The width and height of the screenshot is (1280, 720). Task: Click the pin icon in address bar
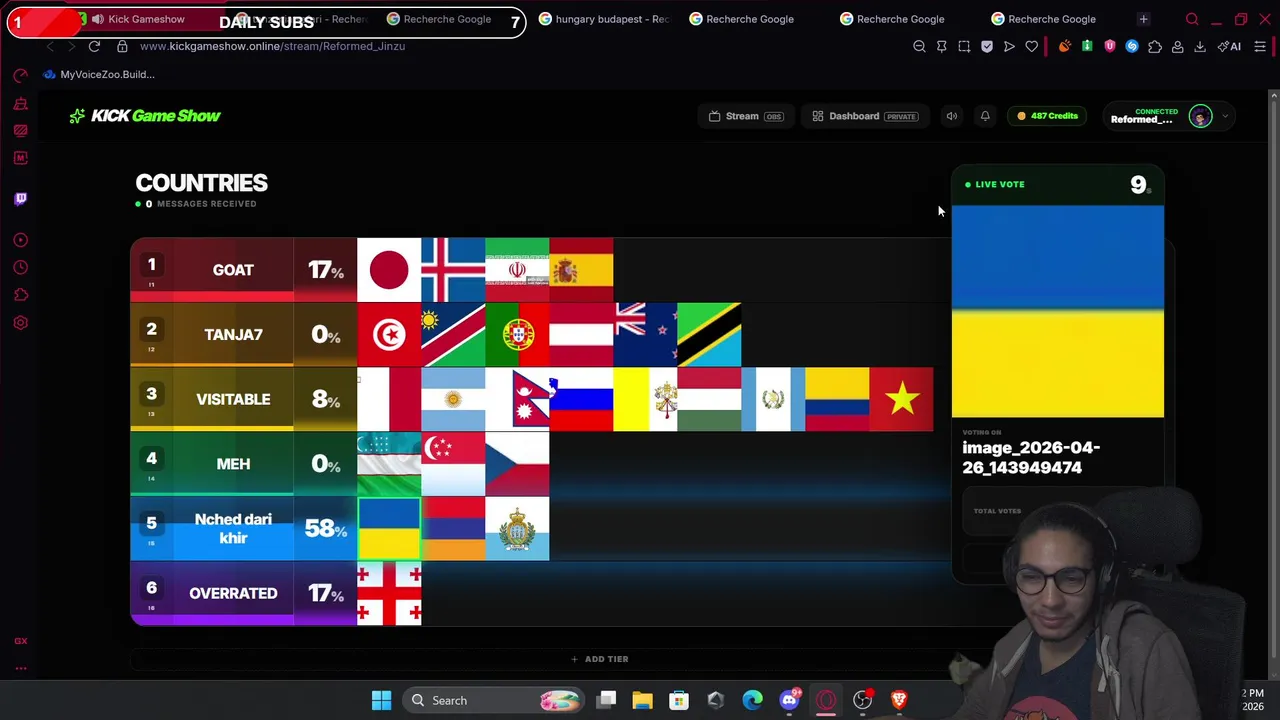click(941, 46)
